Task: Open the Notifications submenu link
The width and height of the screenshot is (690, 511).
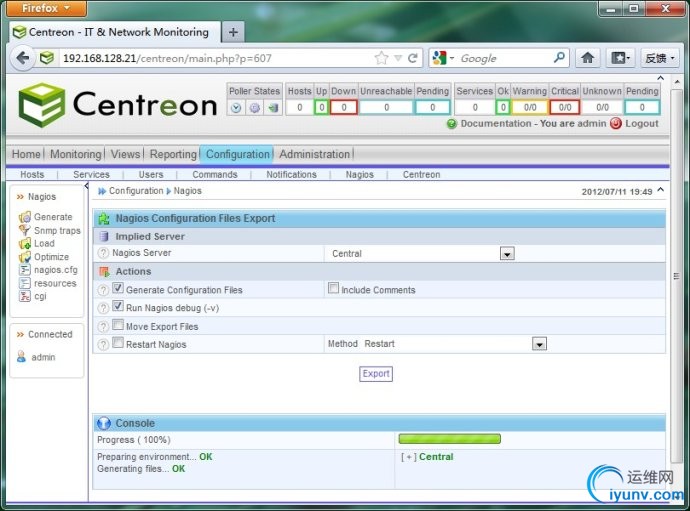Action: click(291, 175)
